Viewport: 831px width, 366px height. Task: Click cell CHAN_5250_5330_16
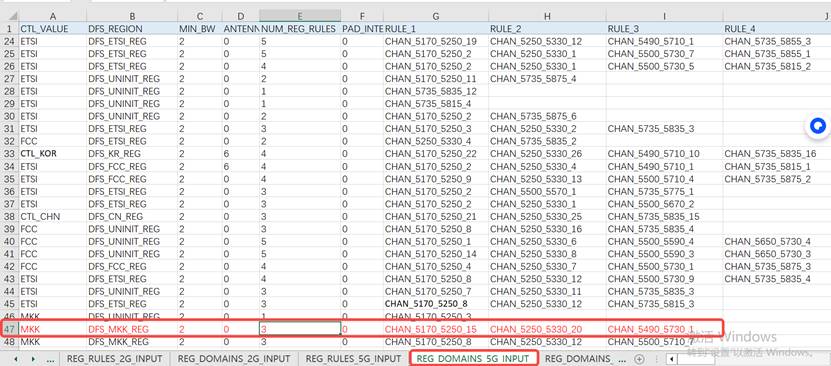[x=547, y=229]
